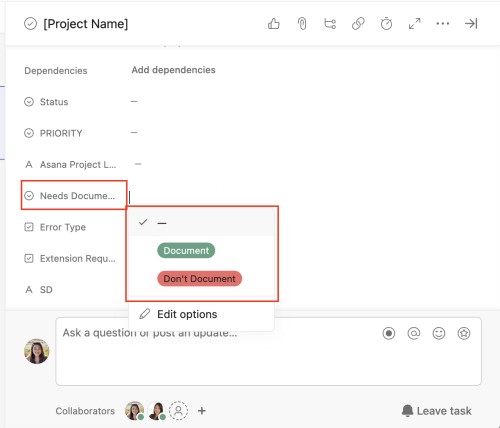Screen dimensions: 500x428
Task: Expand task to full screen
Action: 414,24
